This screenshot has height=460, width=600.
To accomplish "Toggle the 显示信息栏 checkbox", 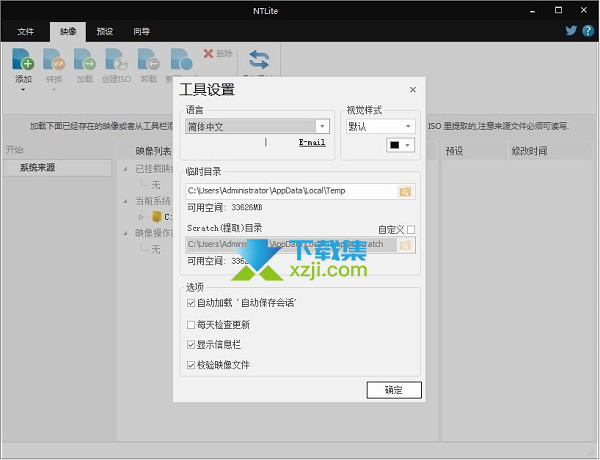I will pos(191,345).
